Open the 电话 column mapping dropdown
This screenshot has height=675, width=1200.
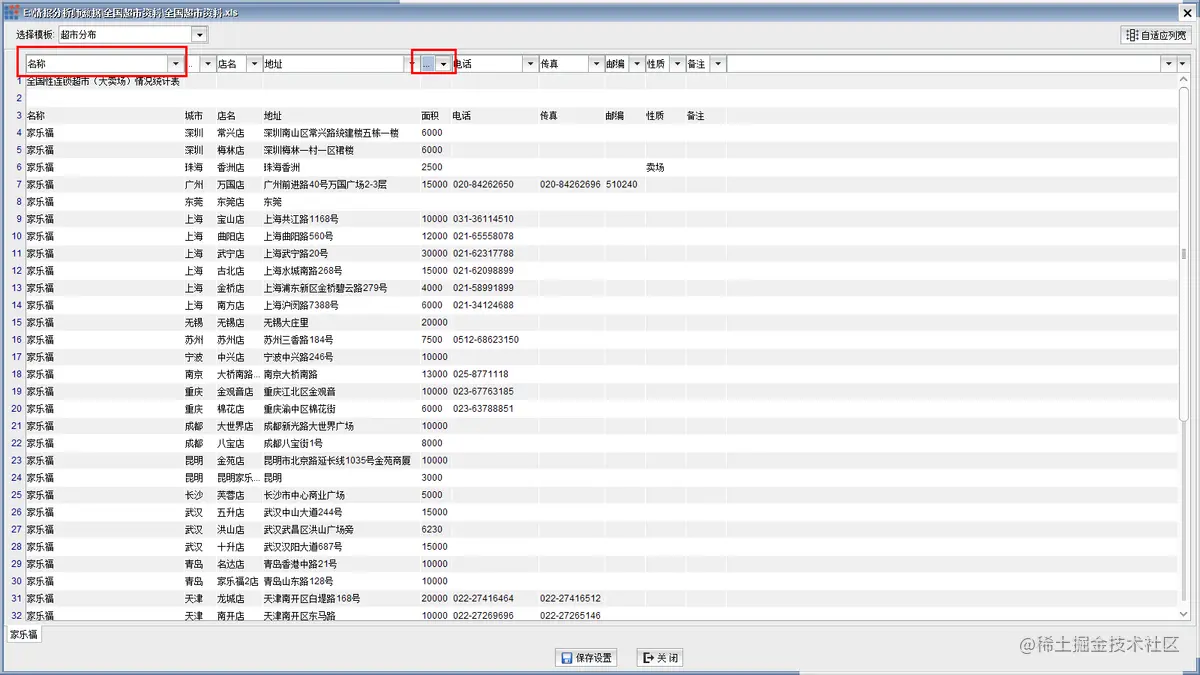530,64
